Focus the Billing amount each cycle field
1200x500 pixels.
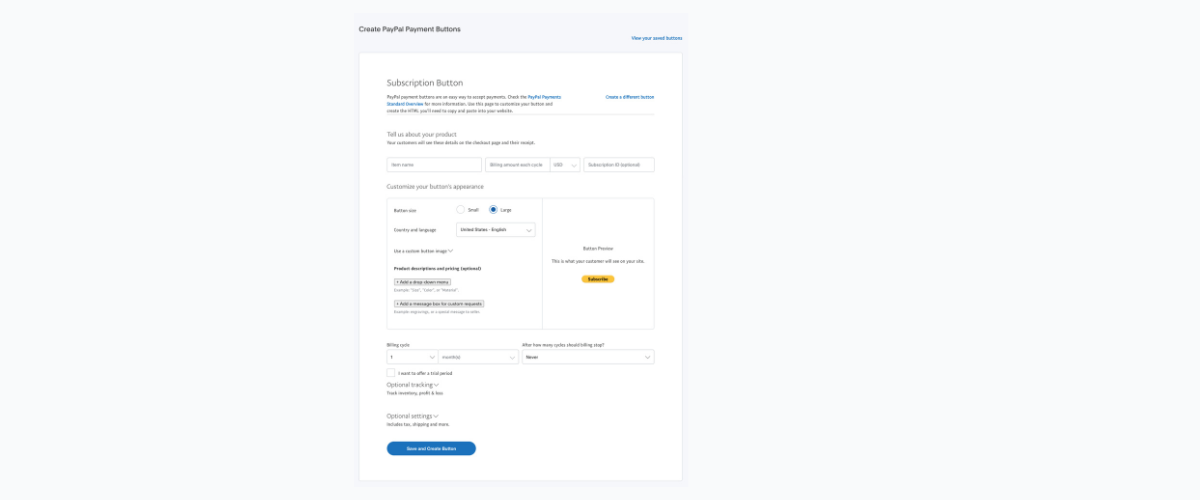point(517,165)
